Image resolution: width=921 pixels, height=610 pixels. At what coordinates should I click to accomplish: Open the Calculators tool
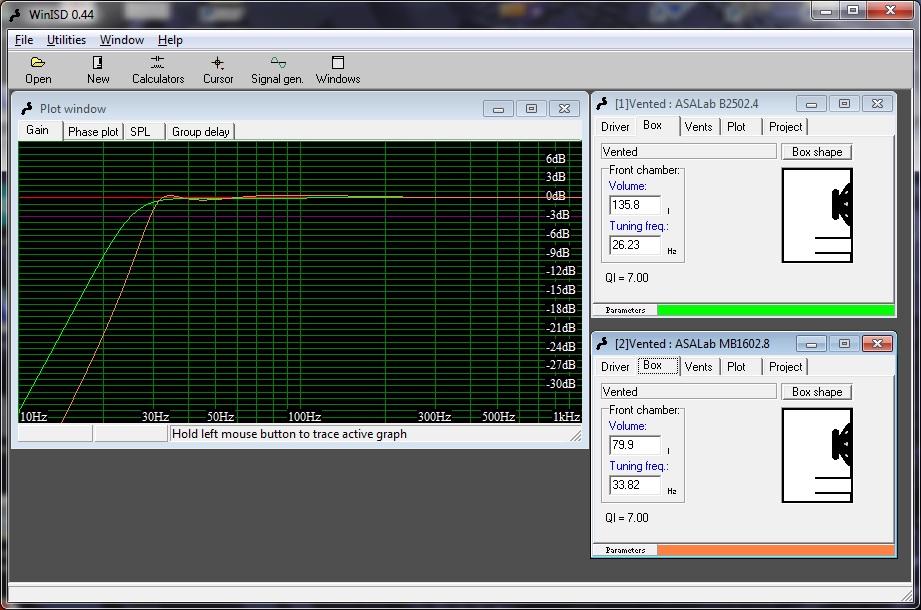[x=158, y=69]
